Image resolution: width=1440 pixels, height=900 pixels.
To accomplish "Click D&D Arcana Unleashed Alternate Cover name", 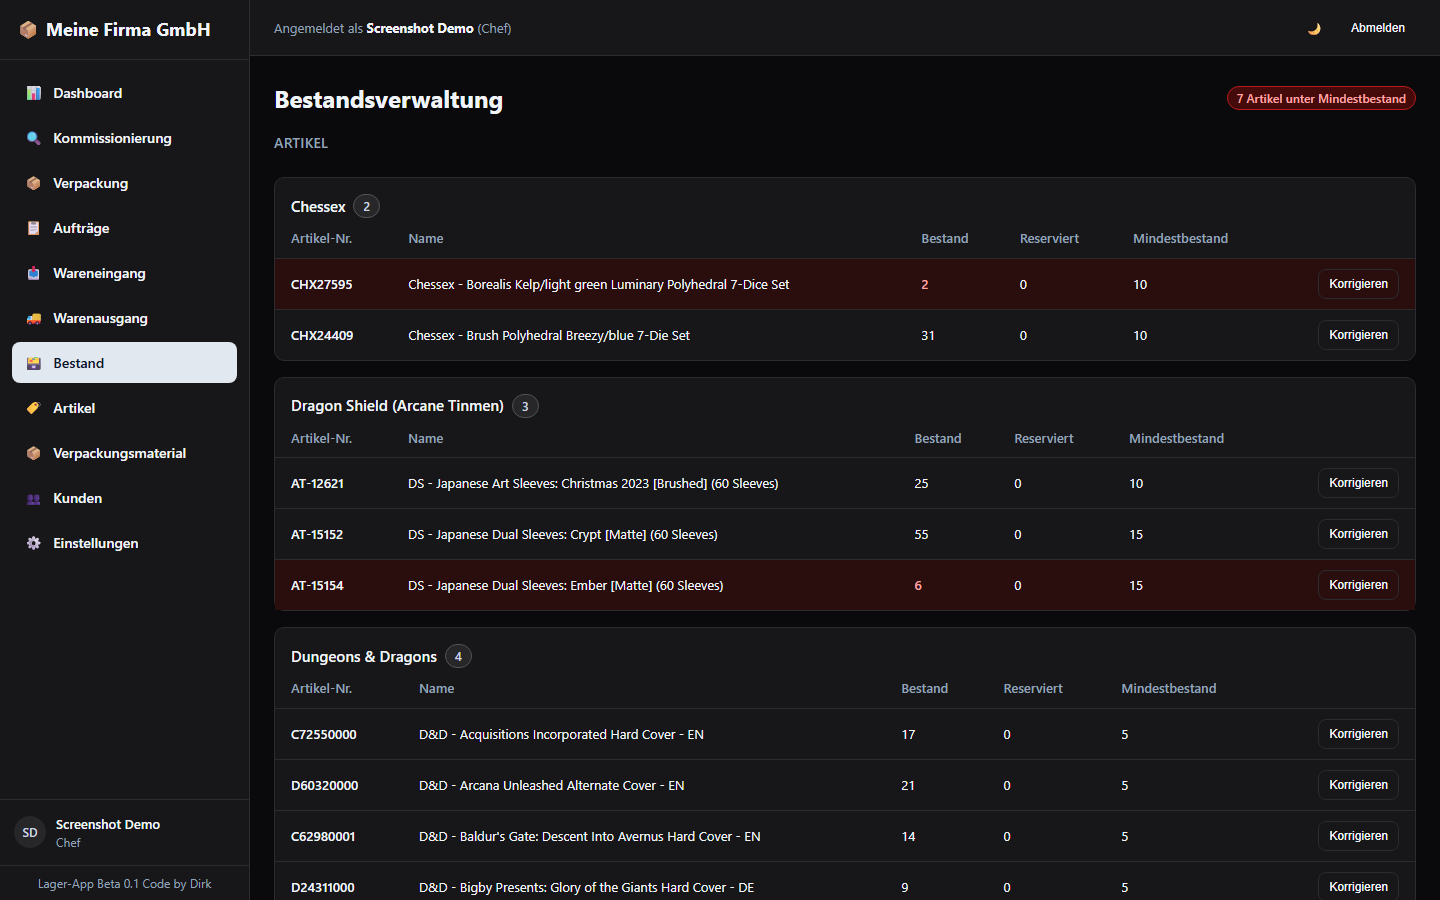I will coord(552,786).
